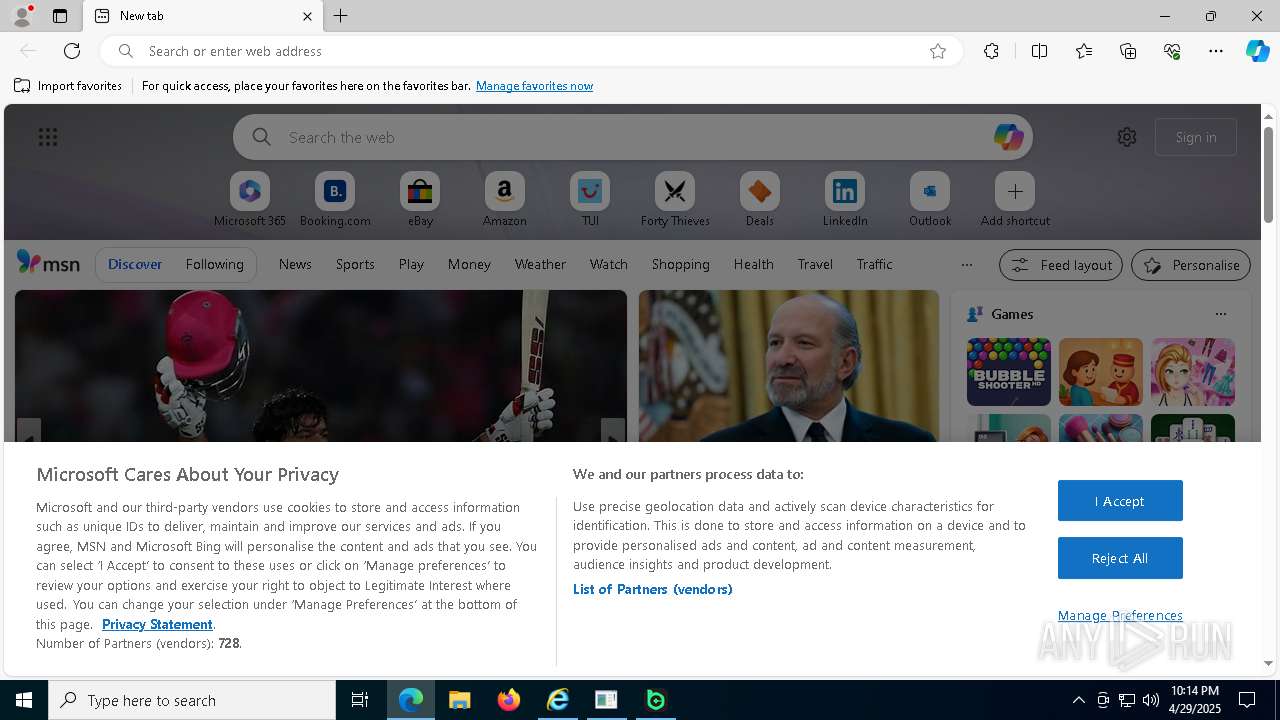Open the Sports section
The image size is (1280, 720).
click(x=355, y=264)
